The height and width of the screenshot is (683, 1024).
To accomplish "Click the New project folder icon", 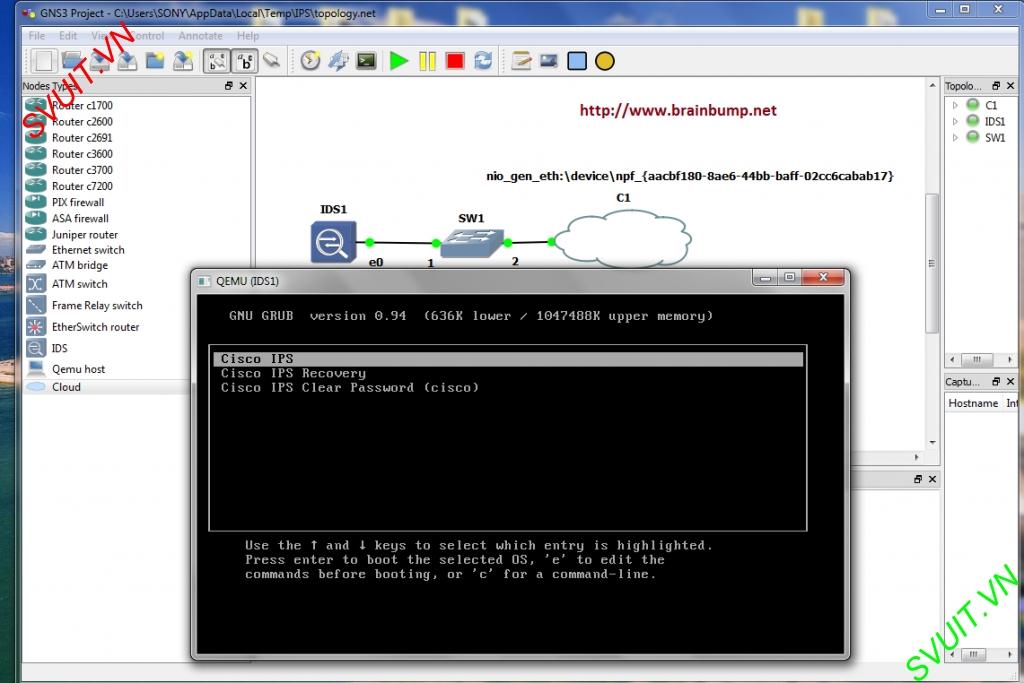I will click(x=155, y=61).
